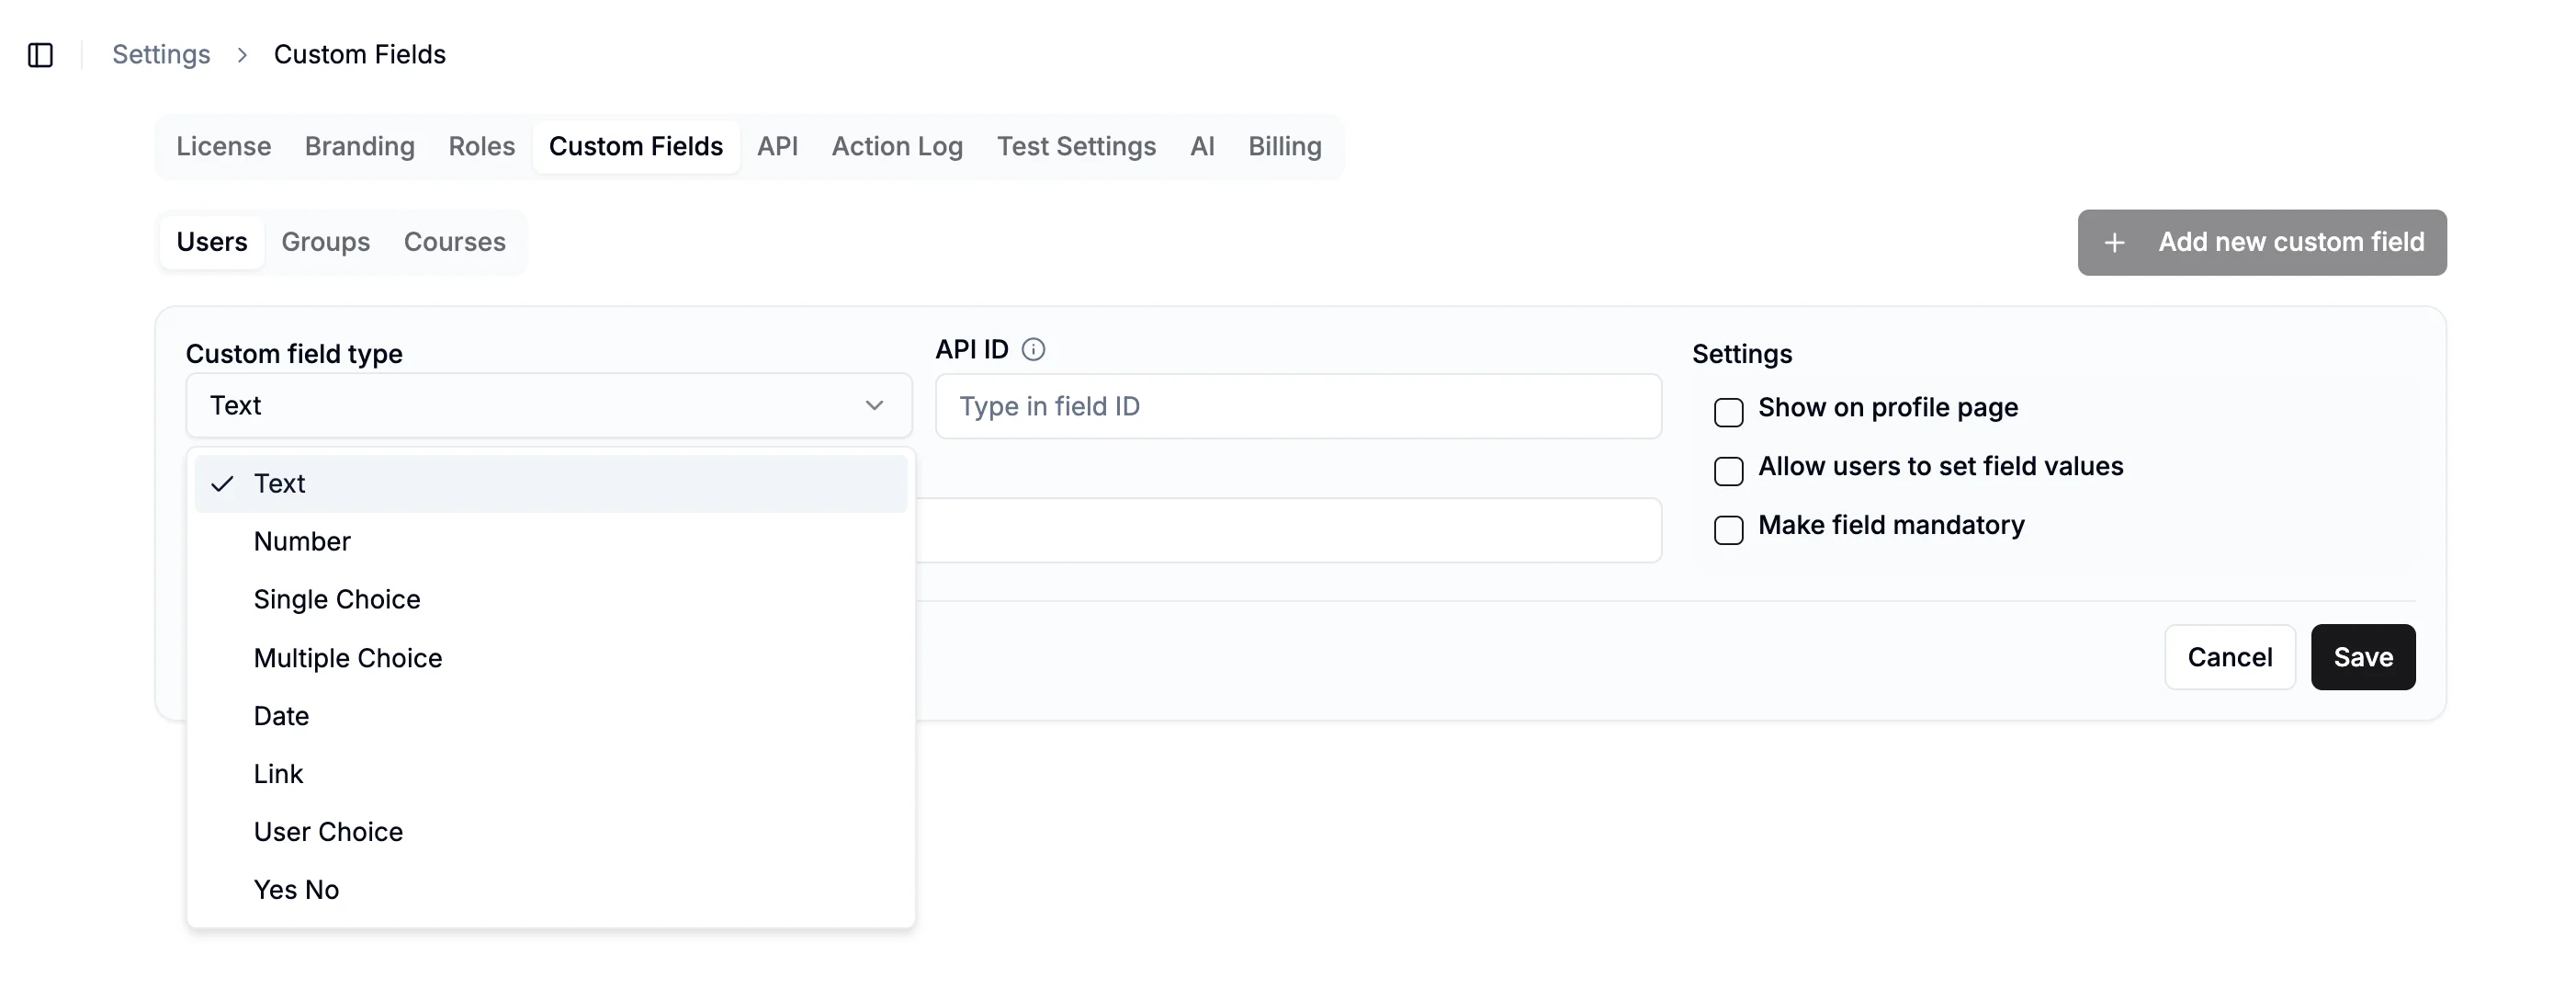This screenshot has height=1000, width=2576.
Task: Select Single Choice from the dropdown list
Action: [x=336, y=599]
